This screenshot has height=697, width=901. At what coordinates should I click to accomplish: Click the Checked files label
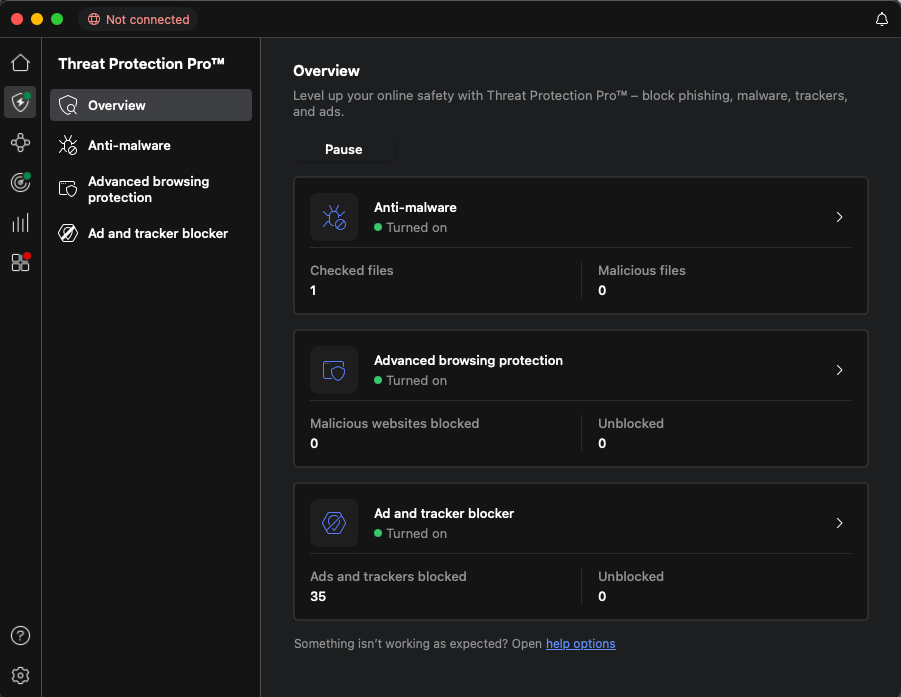coord(352,271)
